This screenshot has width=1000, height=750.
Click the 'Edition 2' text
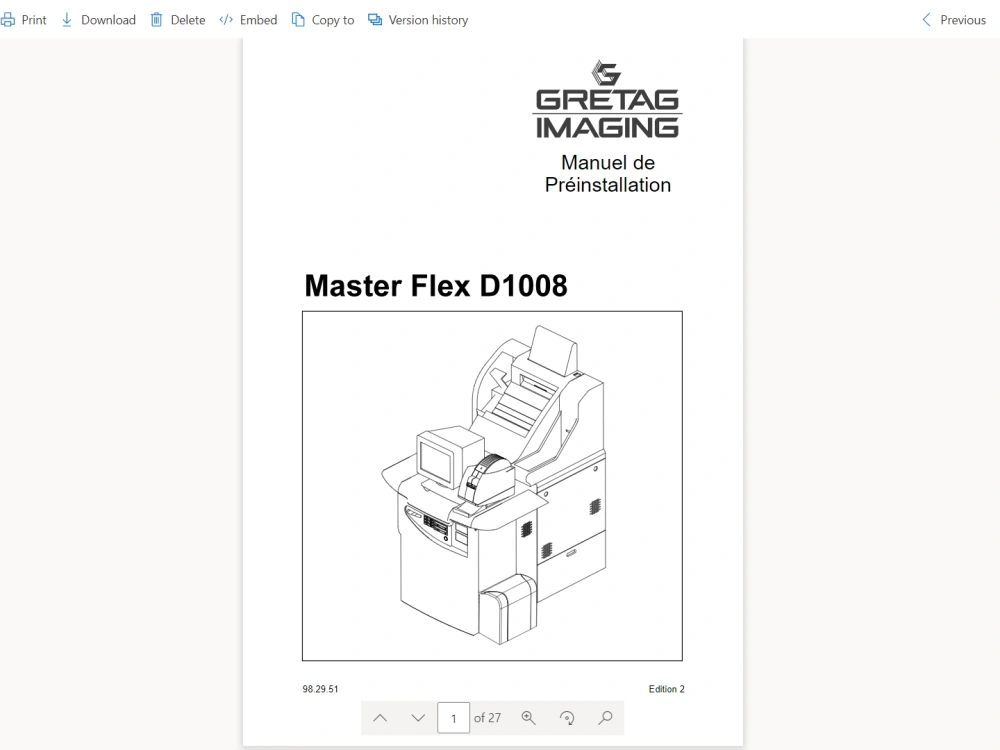click(x=666, y=689)
